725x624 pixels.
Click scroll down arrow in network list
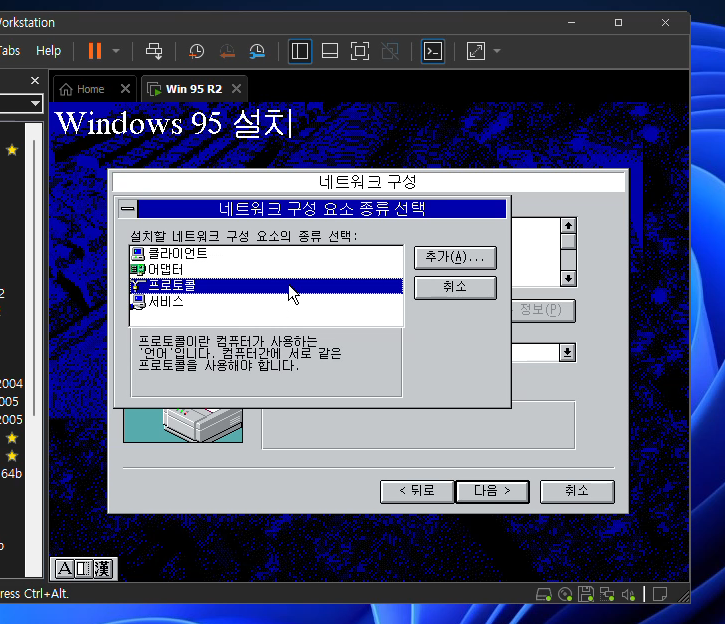(568, 278)
